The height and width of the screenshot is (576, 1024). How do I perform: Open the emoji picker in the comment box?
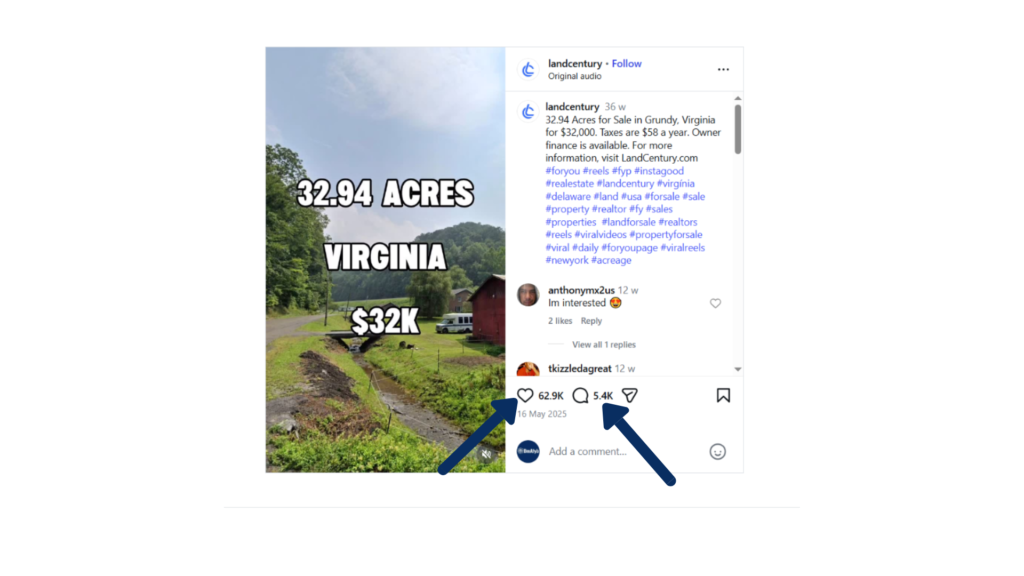[x=717, y=451]
